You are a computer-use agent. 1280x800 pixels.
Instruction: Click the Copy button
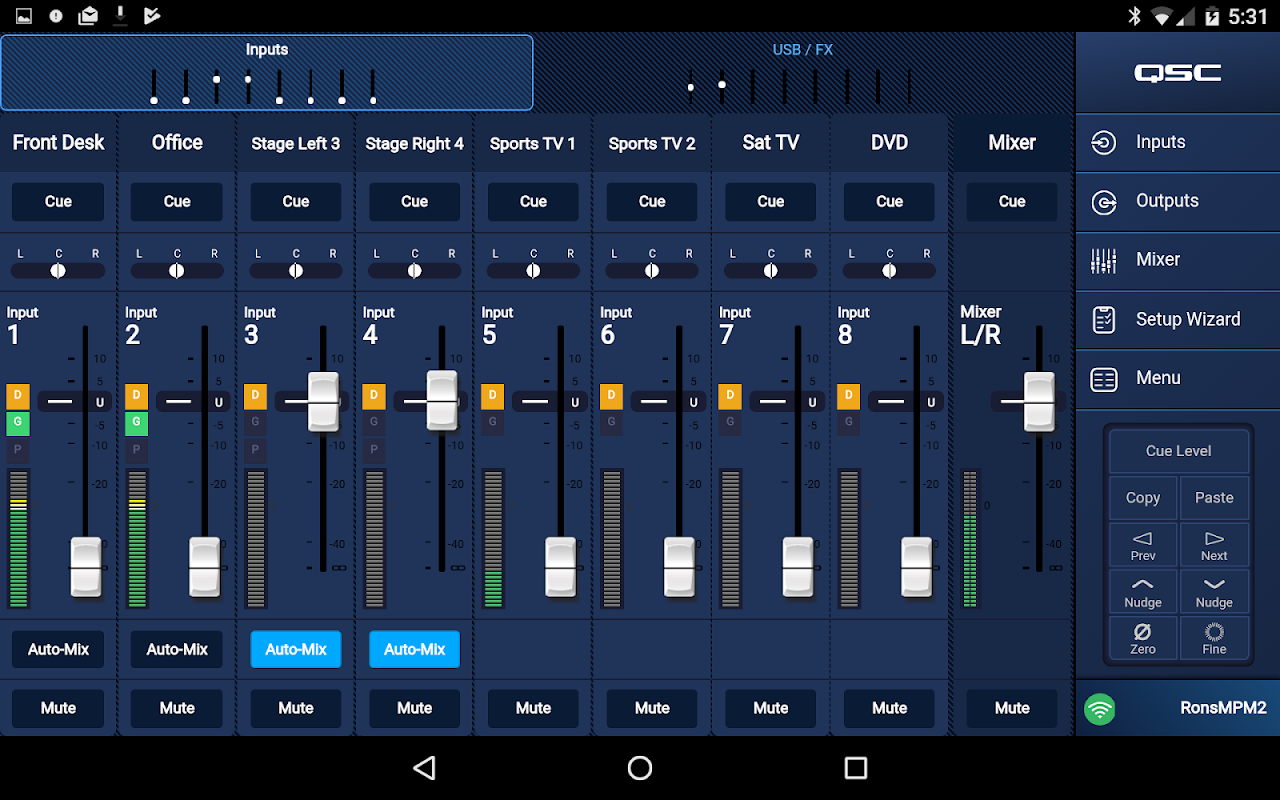pos(1143,498)
